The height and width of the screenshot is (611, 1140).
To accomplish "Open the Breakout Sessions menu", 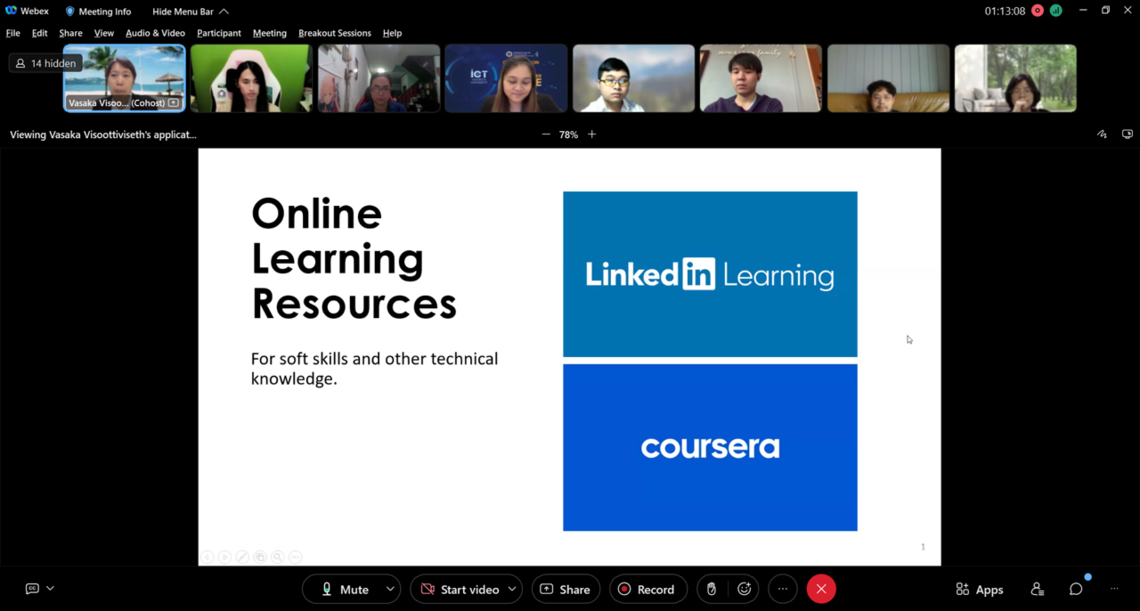I will click(x=334, y=33).
